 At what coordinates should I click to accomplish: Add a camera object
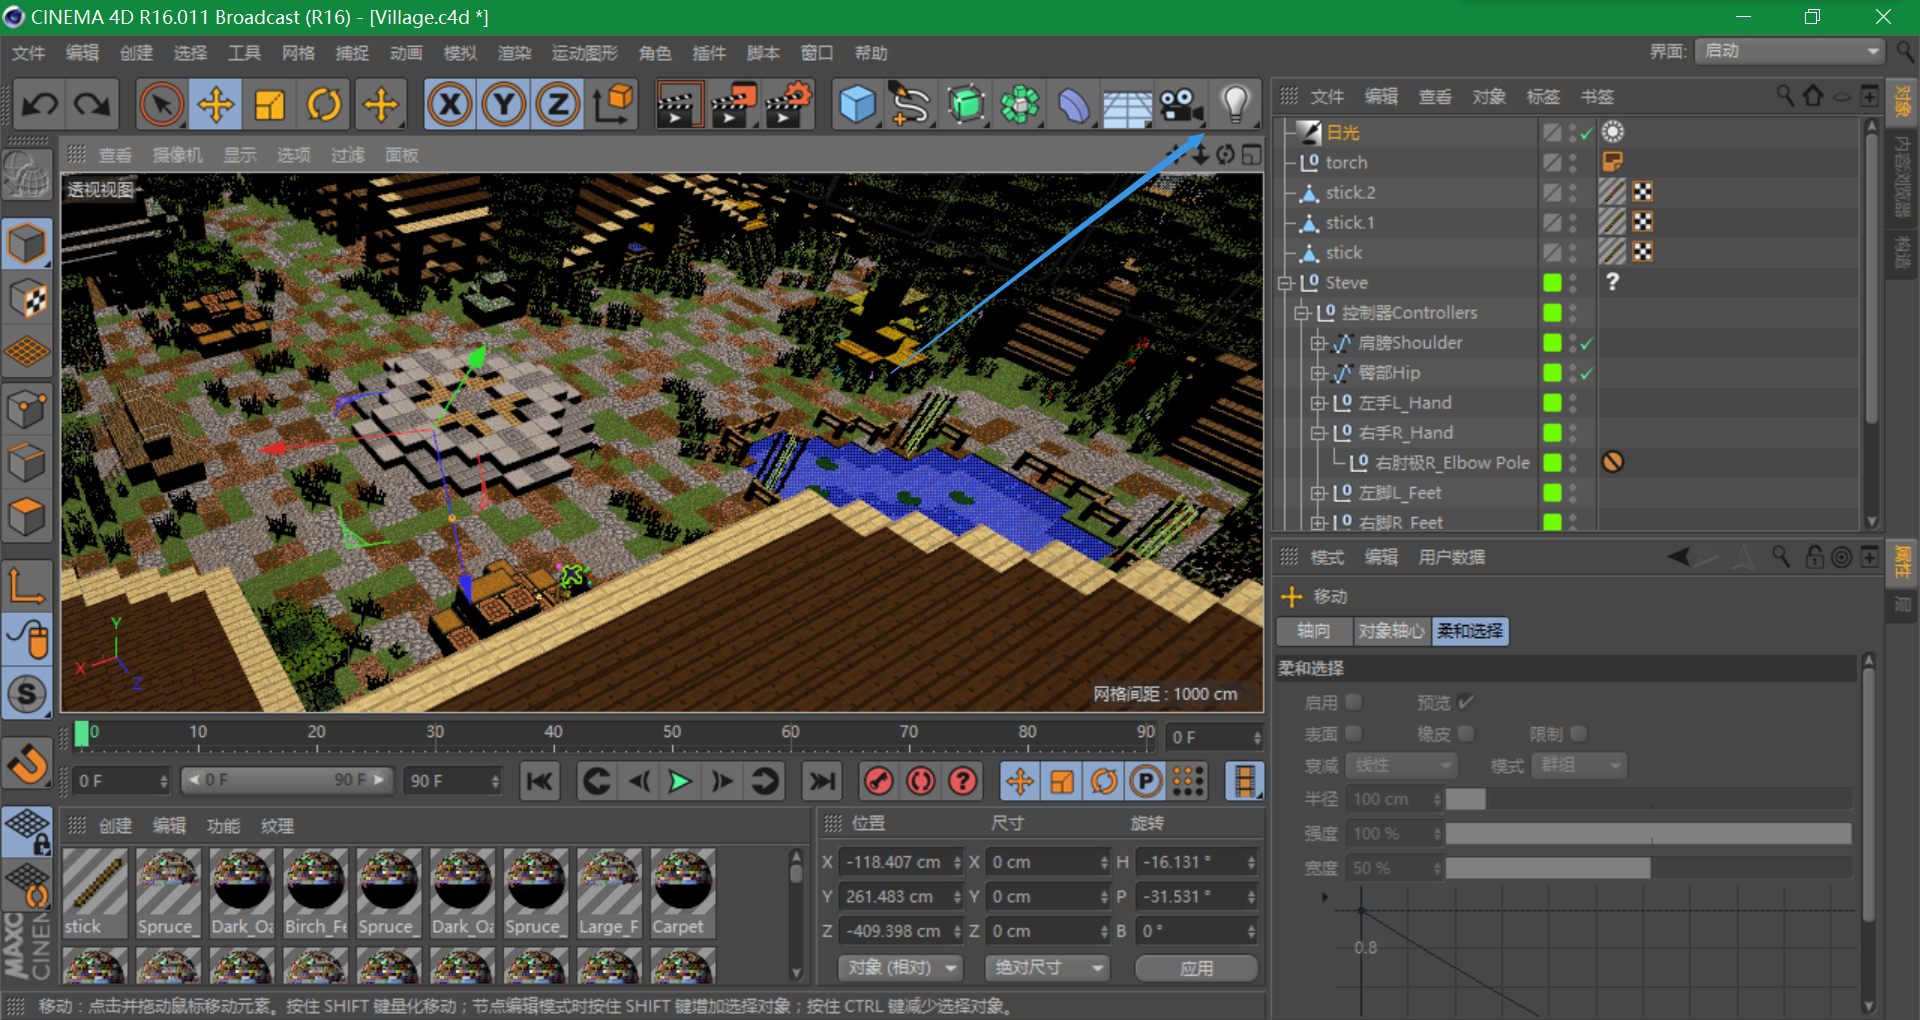[1181, 104]
